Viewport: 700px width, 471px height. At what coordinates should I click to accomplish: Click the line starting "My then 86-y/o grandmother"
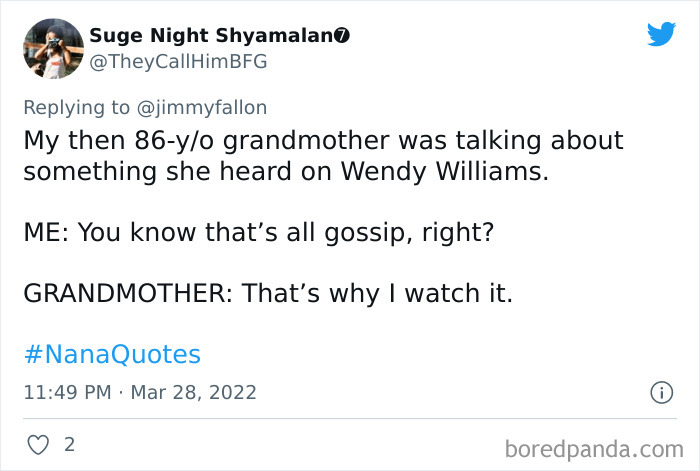323,140
